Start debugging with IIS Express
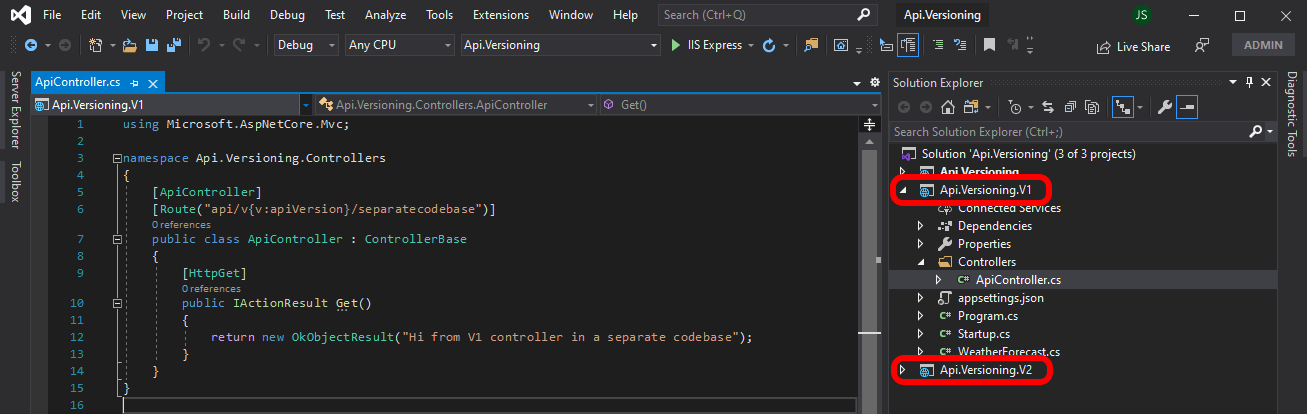This screenshot has height=414, width=1307. pyautogui.click(x=706, y=45)
